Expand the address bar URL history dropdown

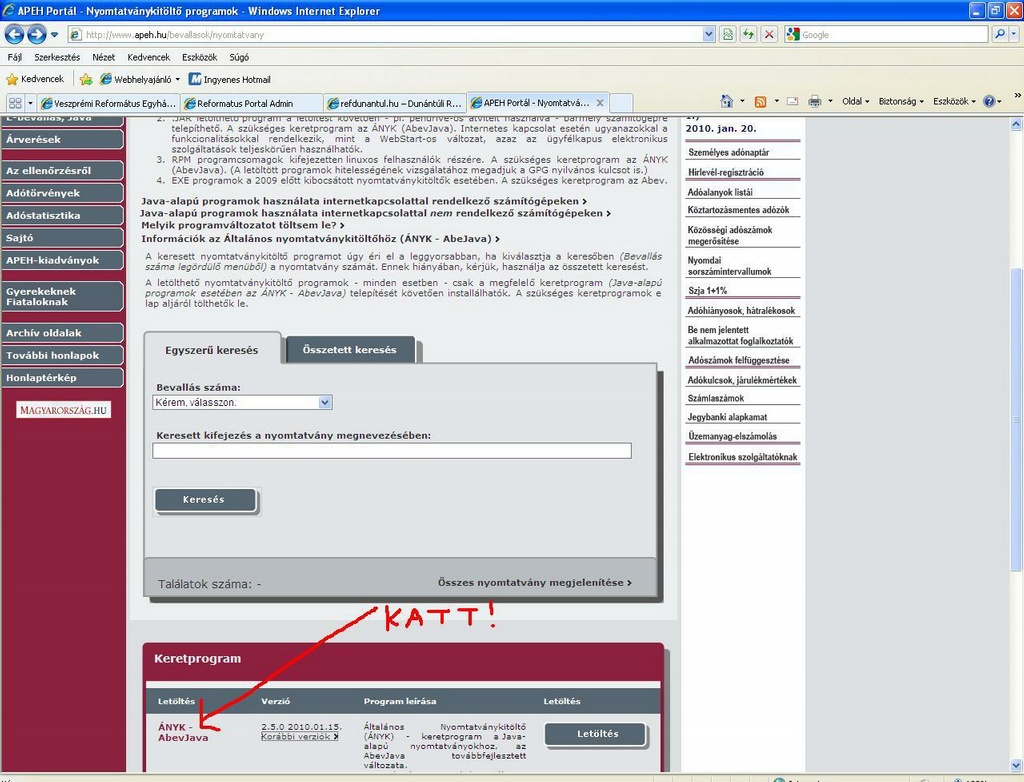709,35
